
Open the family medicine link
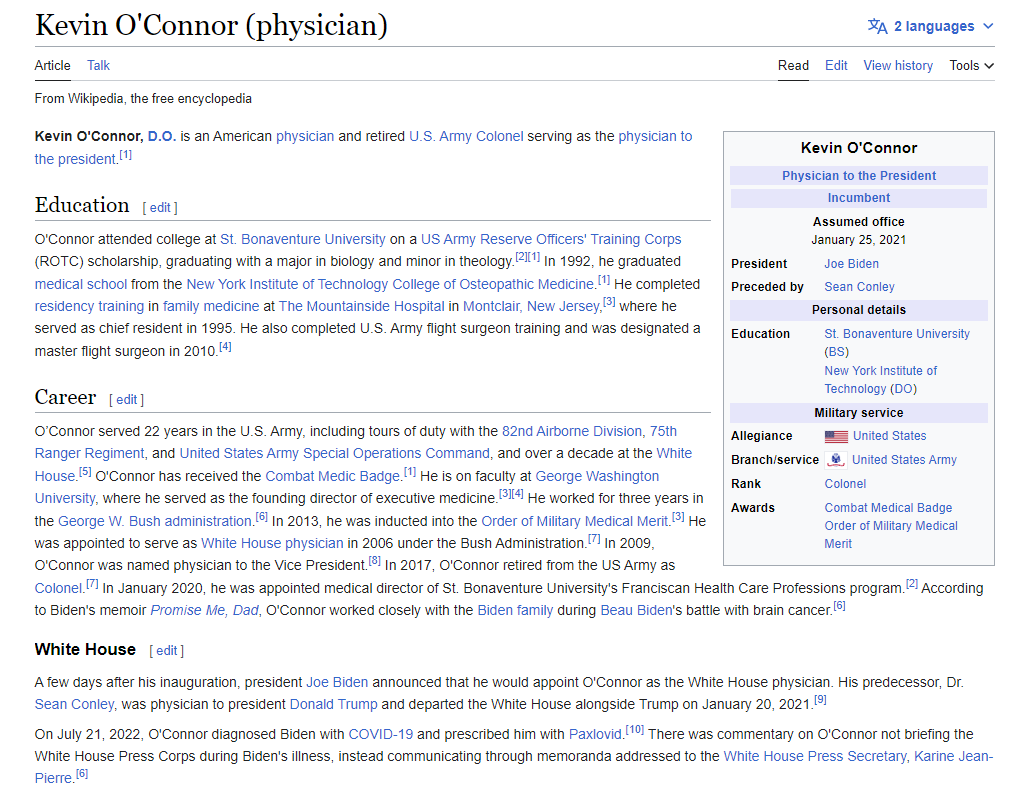[211, 306]
